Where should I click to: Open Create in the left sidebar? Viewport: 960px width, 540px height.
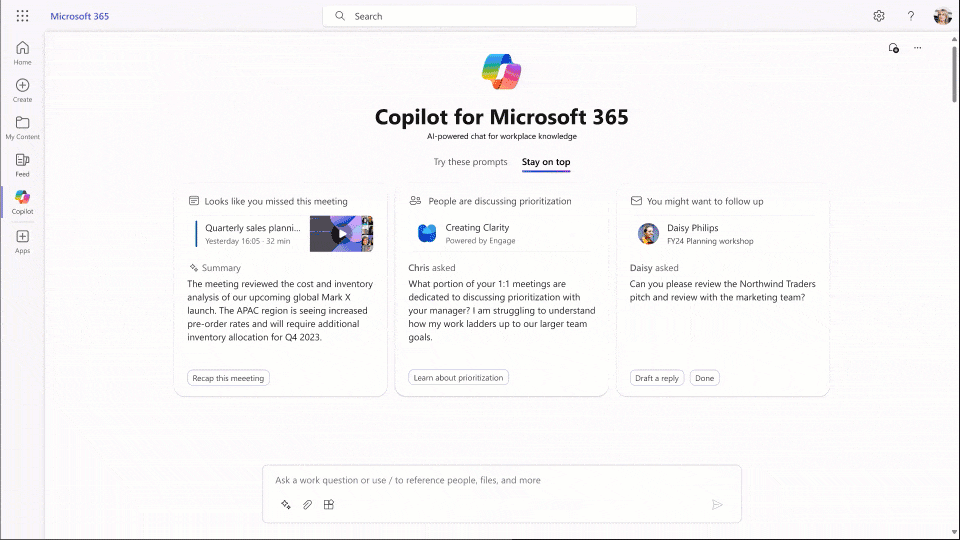click(x=22, y=90)
